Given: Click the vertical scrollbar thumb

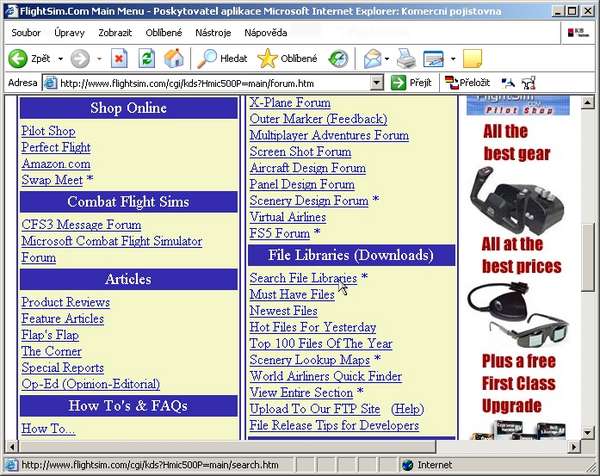Looking at the screenshot, I should 587,258.
